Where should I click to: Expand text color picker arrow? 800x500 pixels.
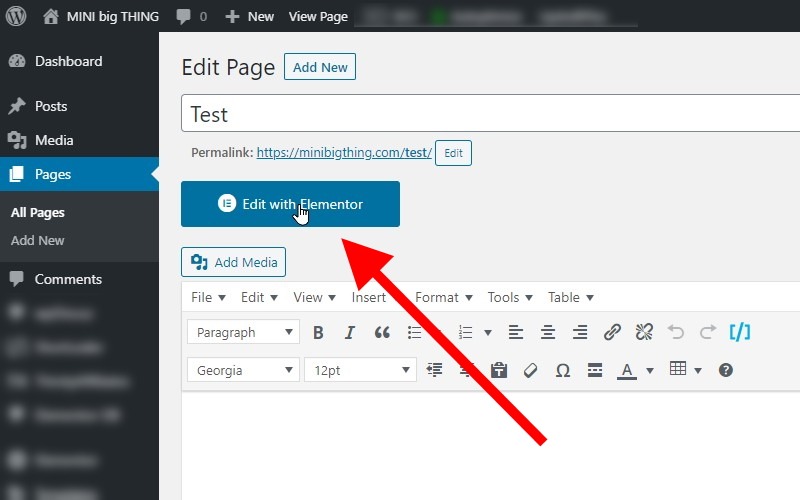(x=650, y=370)
